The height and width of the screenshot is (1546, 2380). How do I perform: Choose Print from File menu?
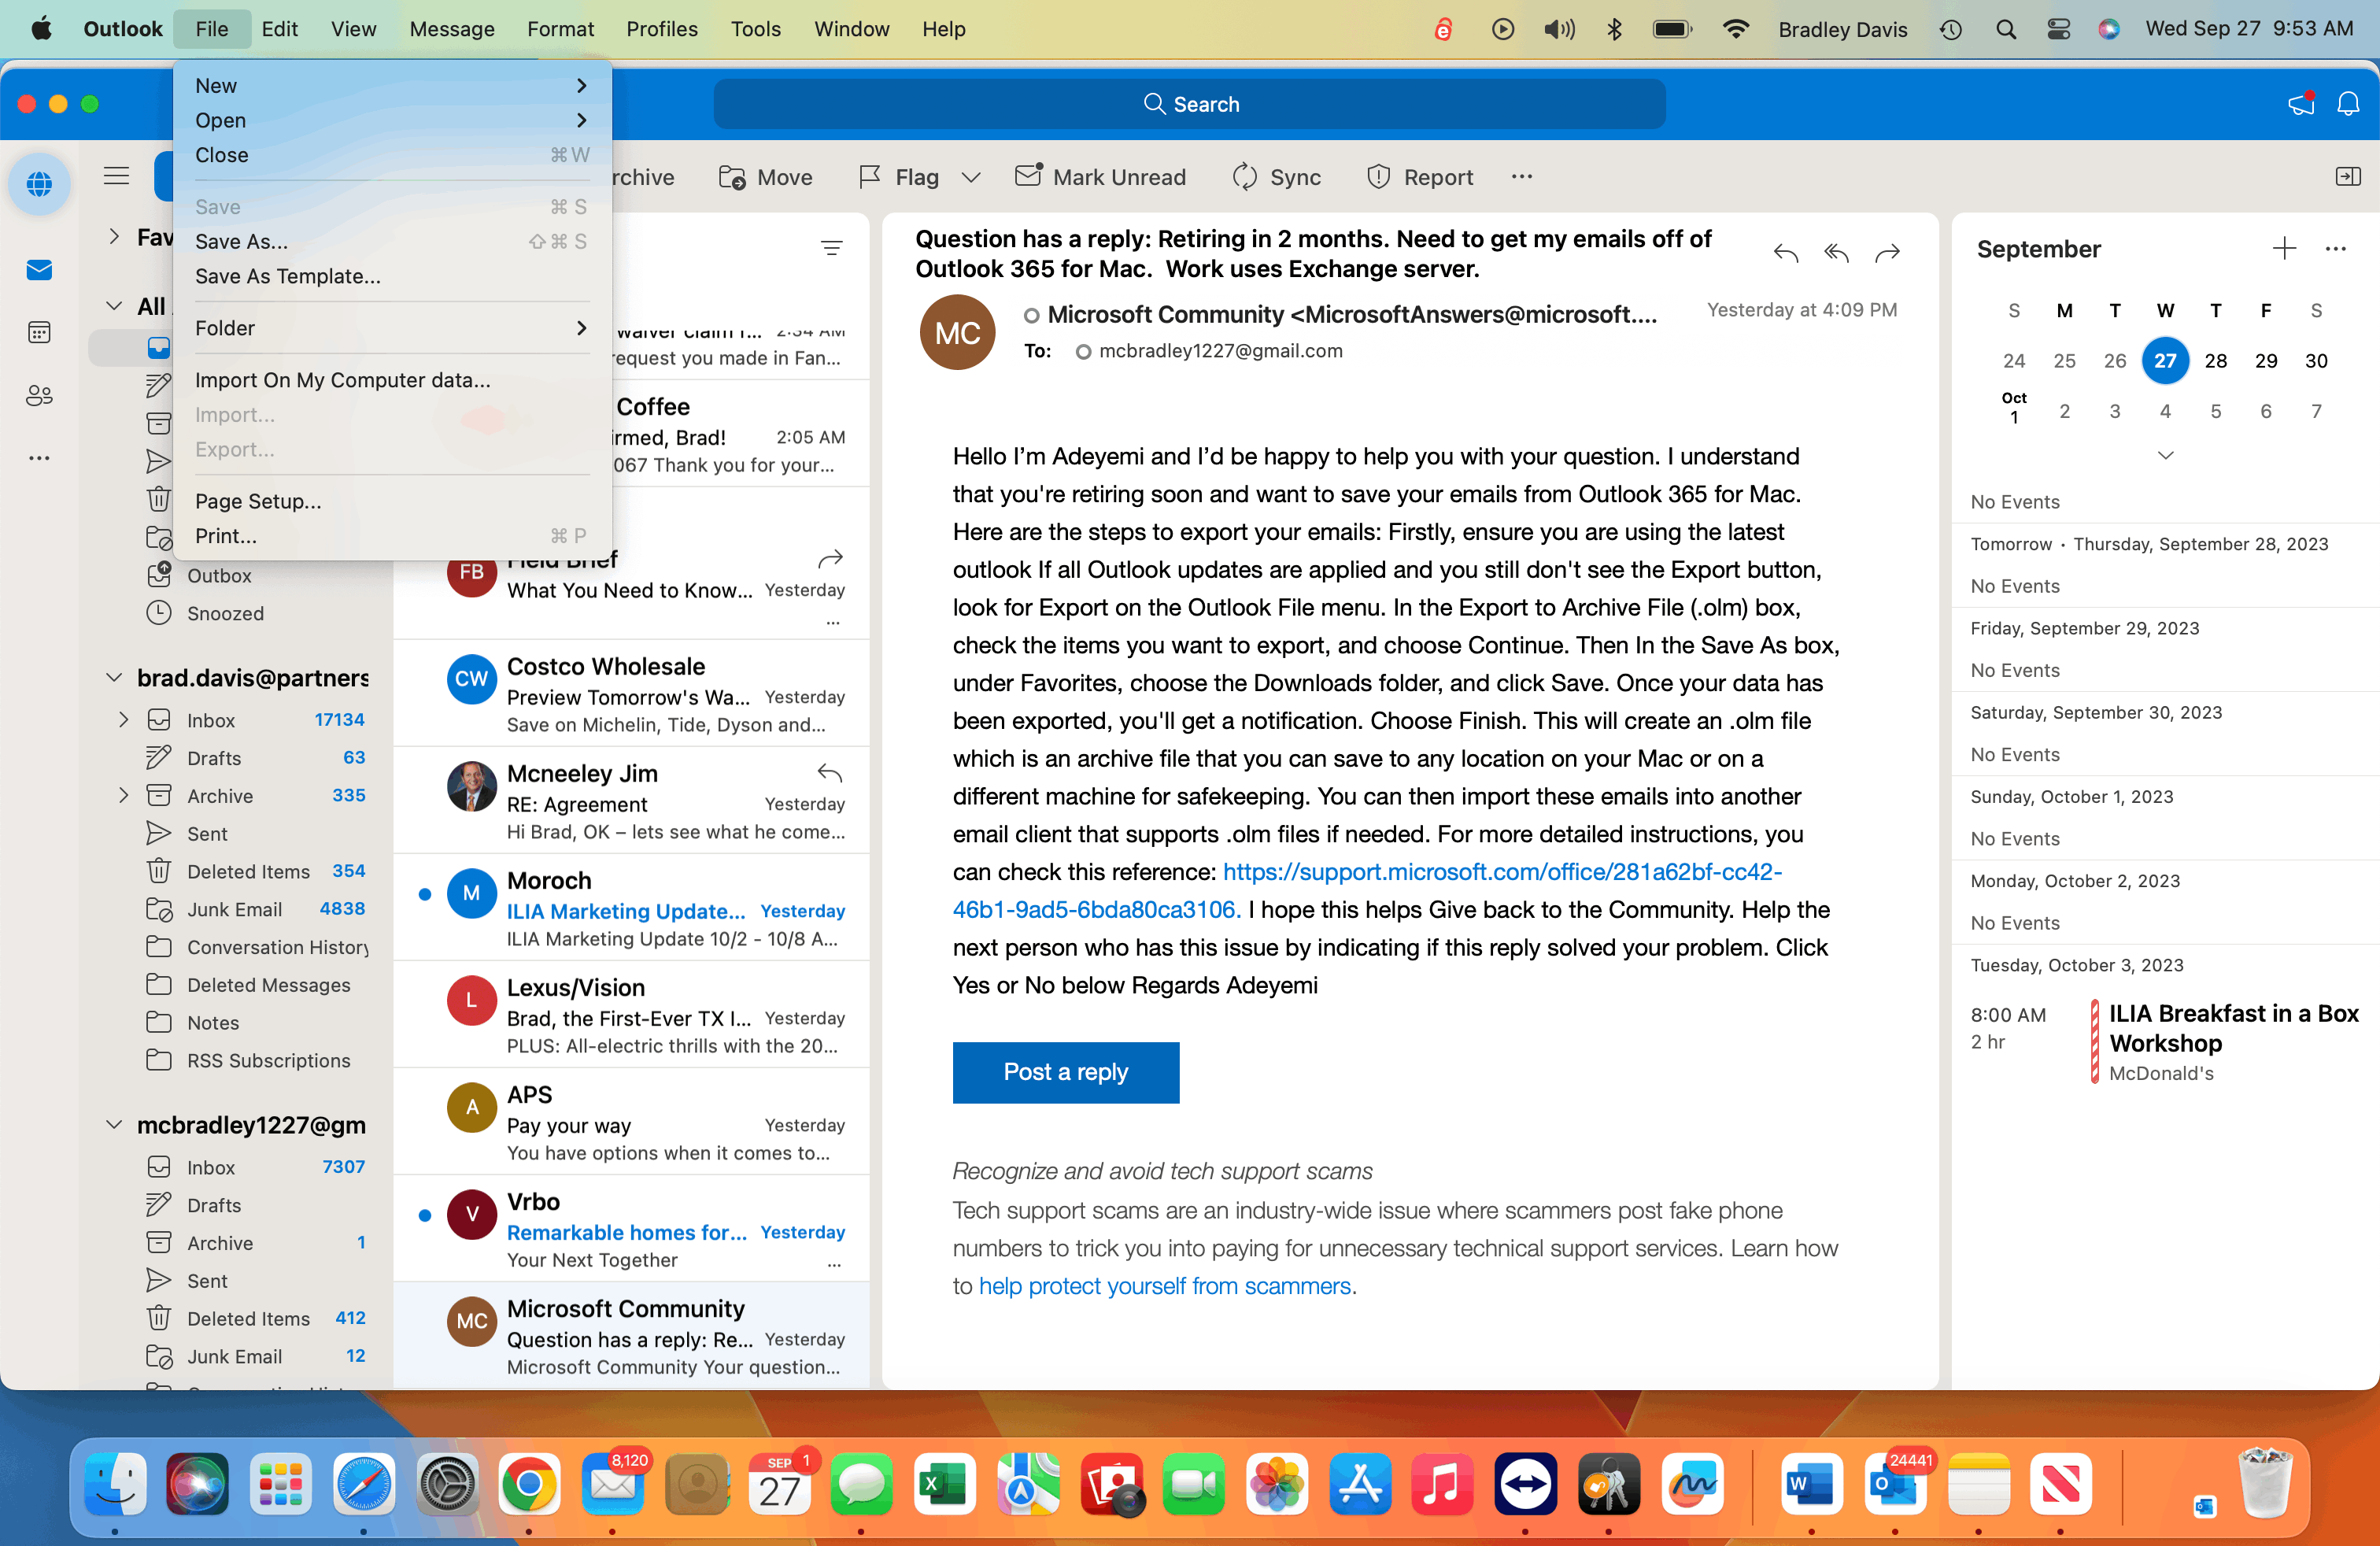click(x=392, y=536)
